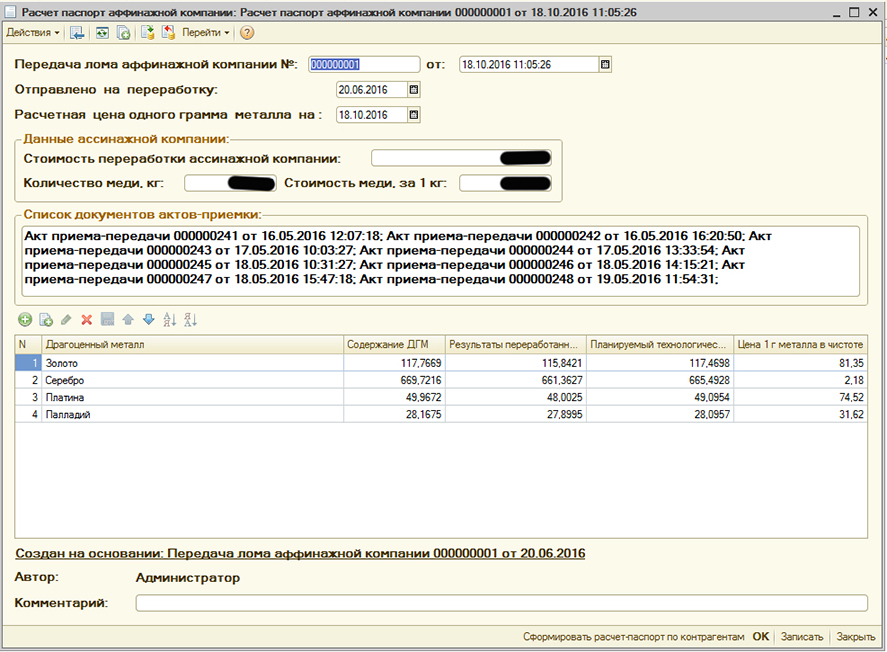Screen dimensions: 887x652
Task: Click 'Сформировать расчет-паспорт по контрагентам' button
Action: click(x=633, y=637)
